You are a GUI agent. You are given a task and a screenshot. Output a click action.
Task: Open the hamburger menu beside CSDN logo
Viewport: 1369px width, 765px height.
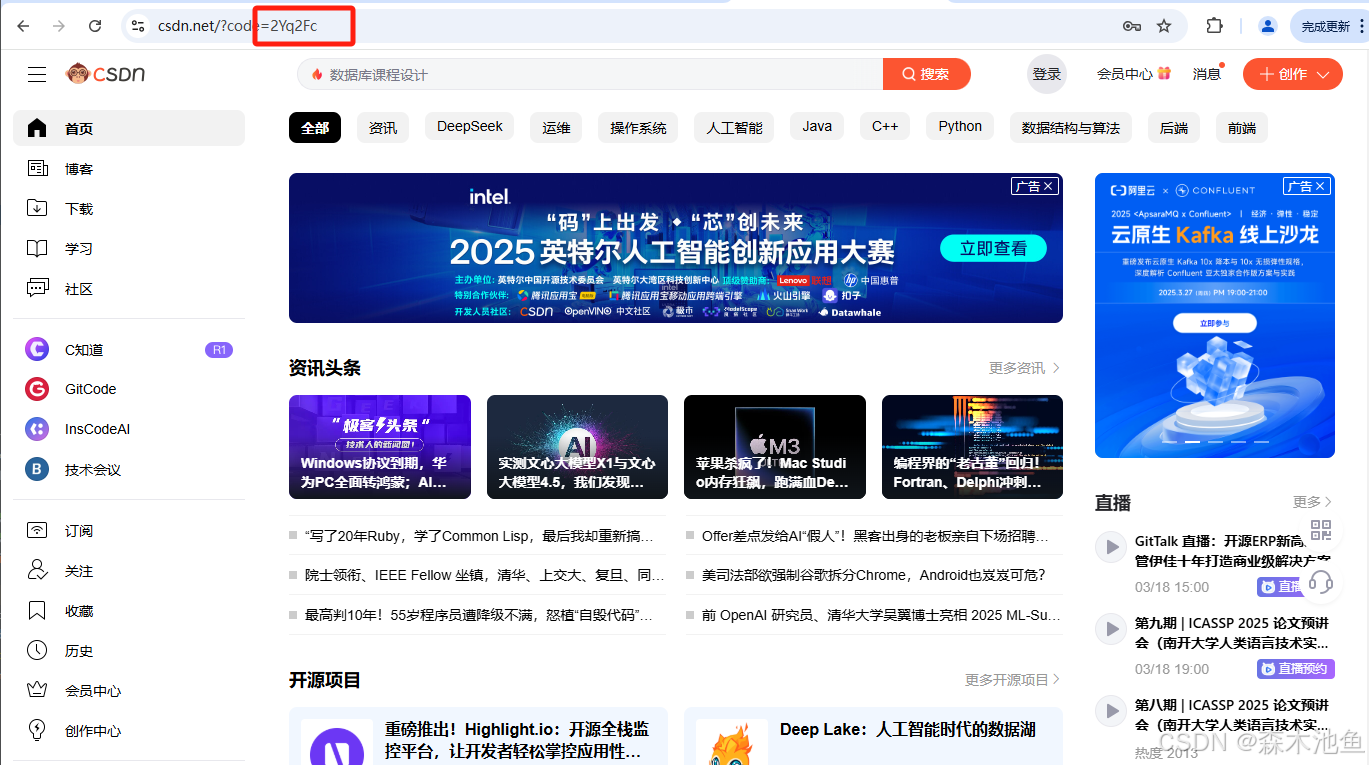pyautogui.click(x=37, y=74)
